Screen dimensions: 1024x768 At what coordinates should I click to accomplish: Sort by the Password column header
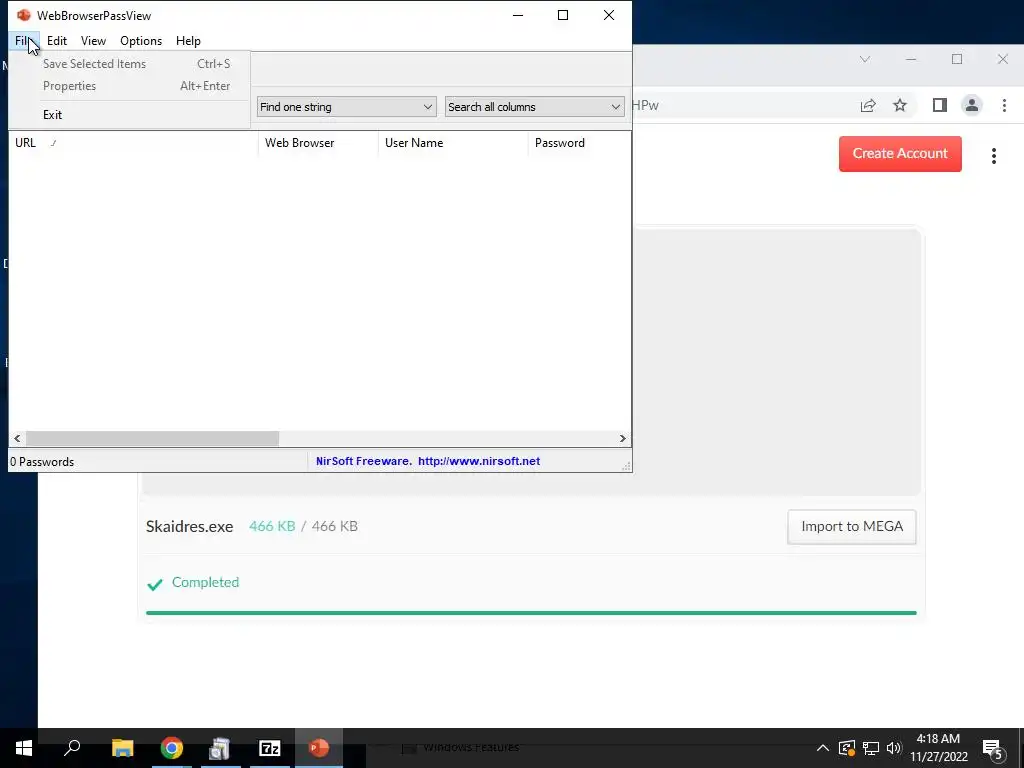tap(579, 142)
